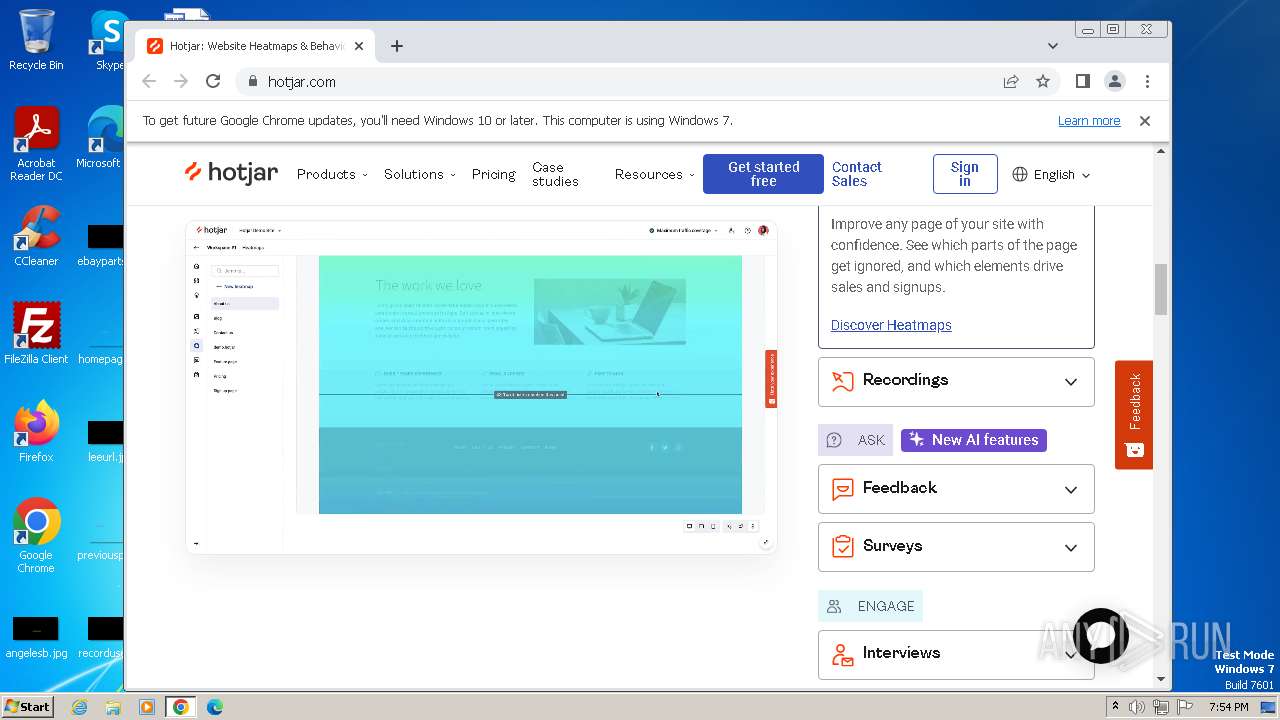Open the chat widget bubble
Viewport: 1280px width, 720px height.
tap(1101, 636)
